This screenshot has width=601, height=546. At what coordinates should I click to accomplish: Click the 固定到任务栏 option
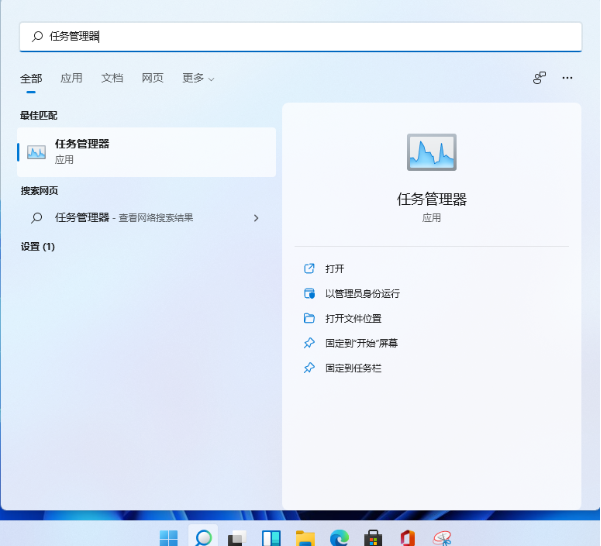point(353,368)
